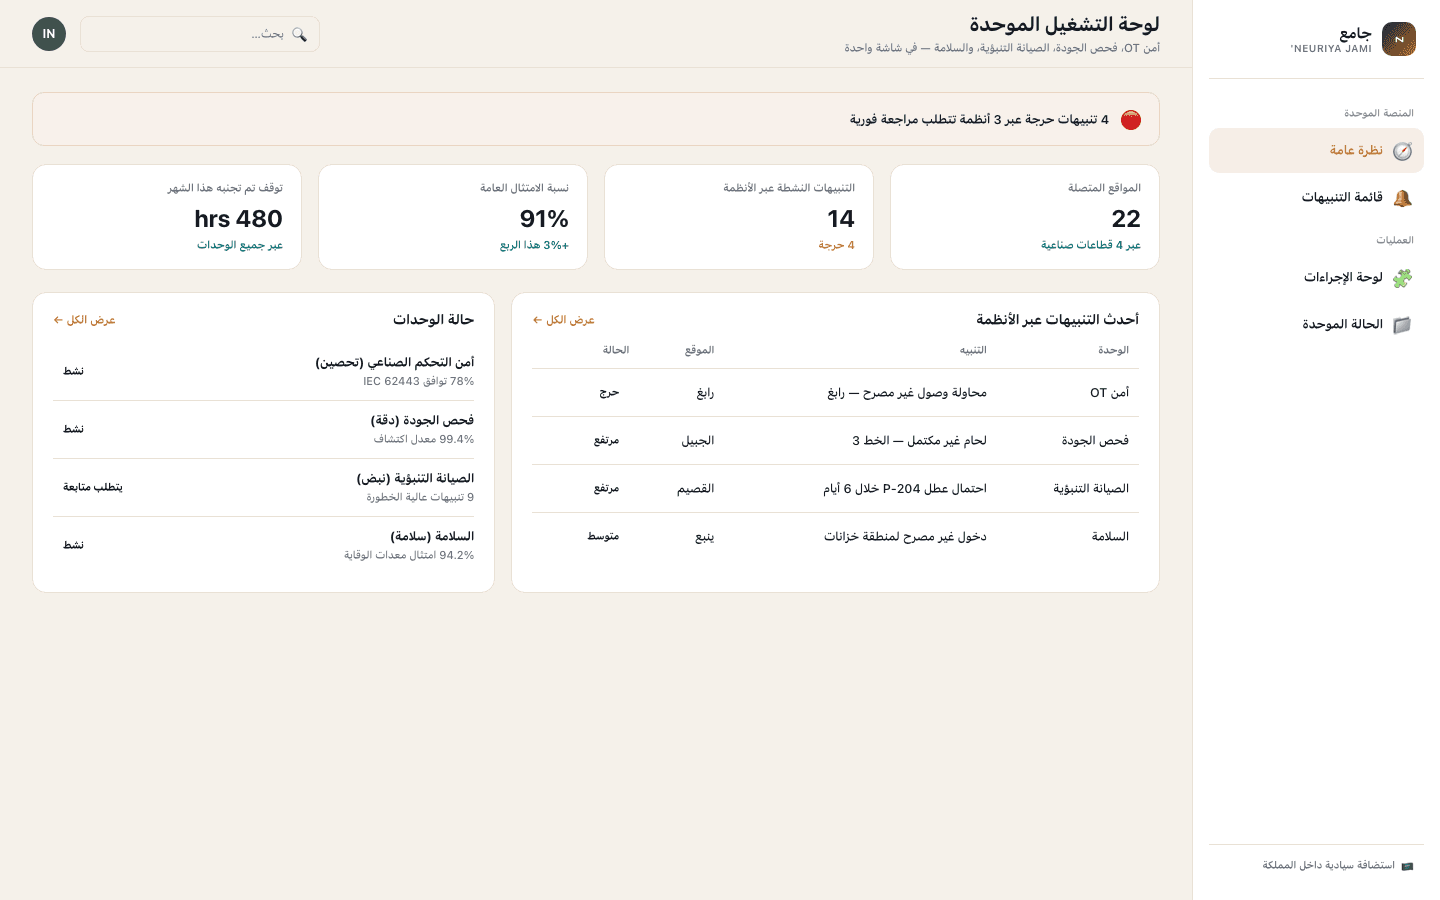The image size is (1440, 900).
Task: Click the red critical alert indicator icon
Action: (1131, 120)
